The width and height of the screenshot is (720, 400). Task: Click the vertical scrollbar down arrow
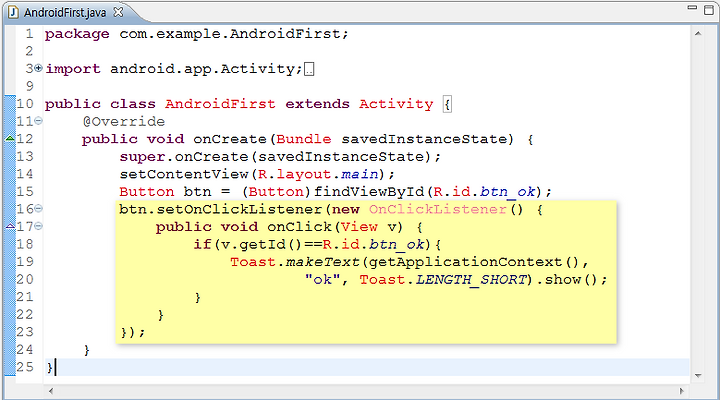pyautogui.click(x=698, y=376)
